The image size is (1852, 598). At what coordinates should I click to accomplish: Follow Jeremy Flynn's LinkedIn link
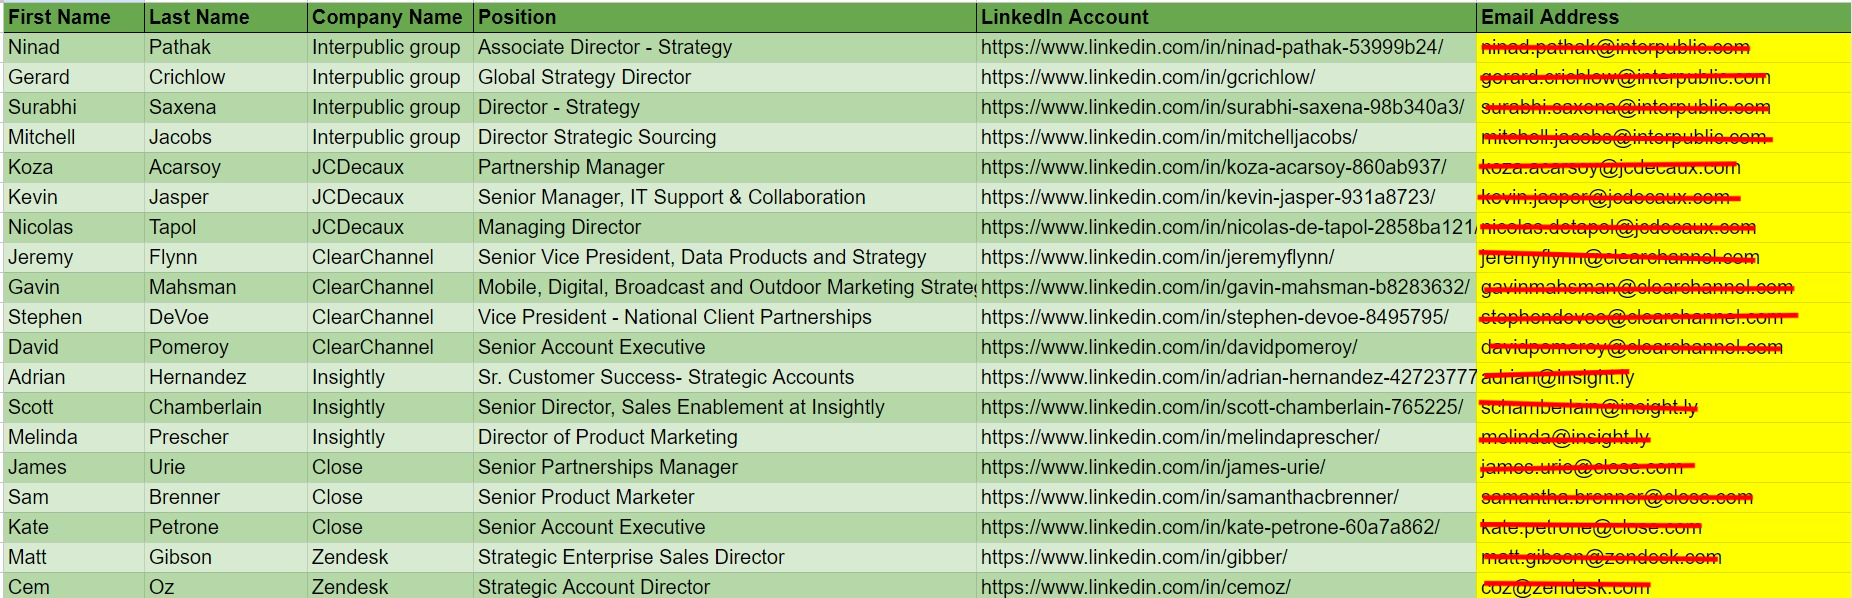(1157, 257)
